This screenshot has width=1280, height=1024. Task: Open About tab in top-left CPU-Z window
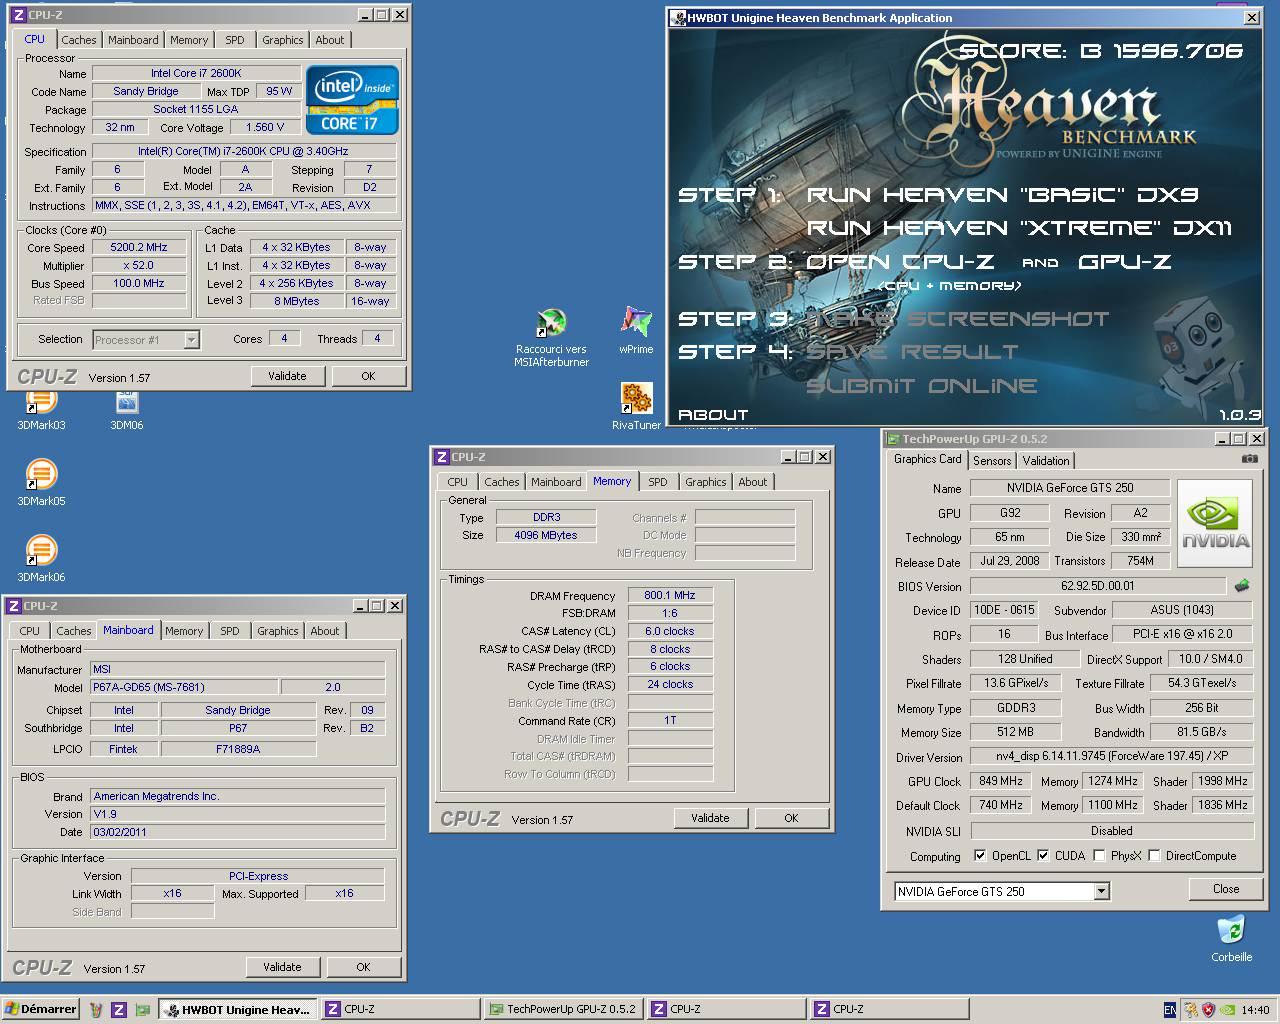click(330, 40)
